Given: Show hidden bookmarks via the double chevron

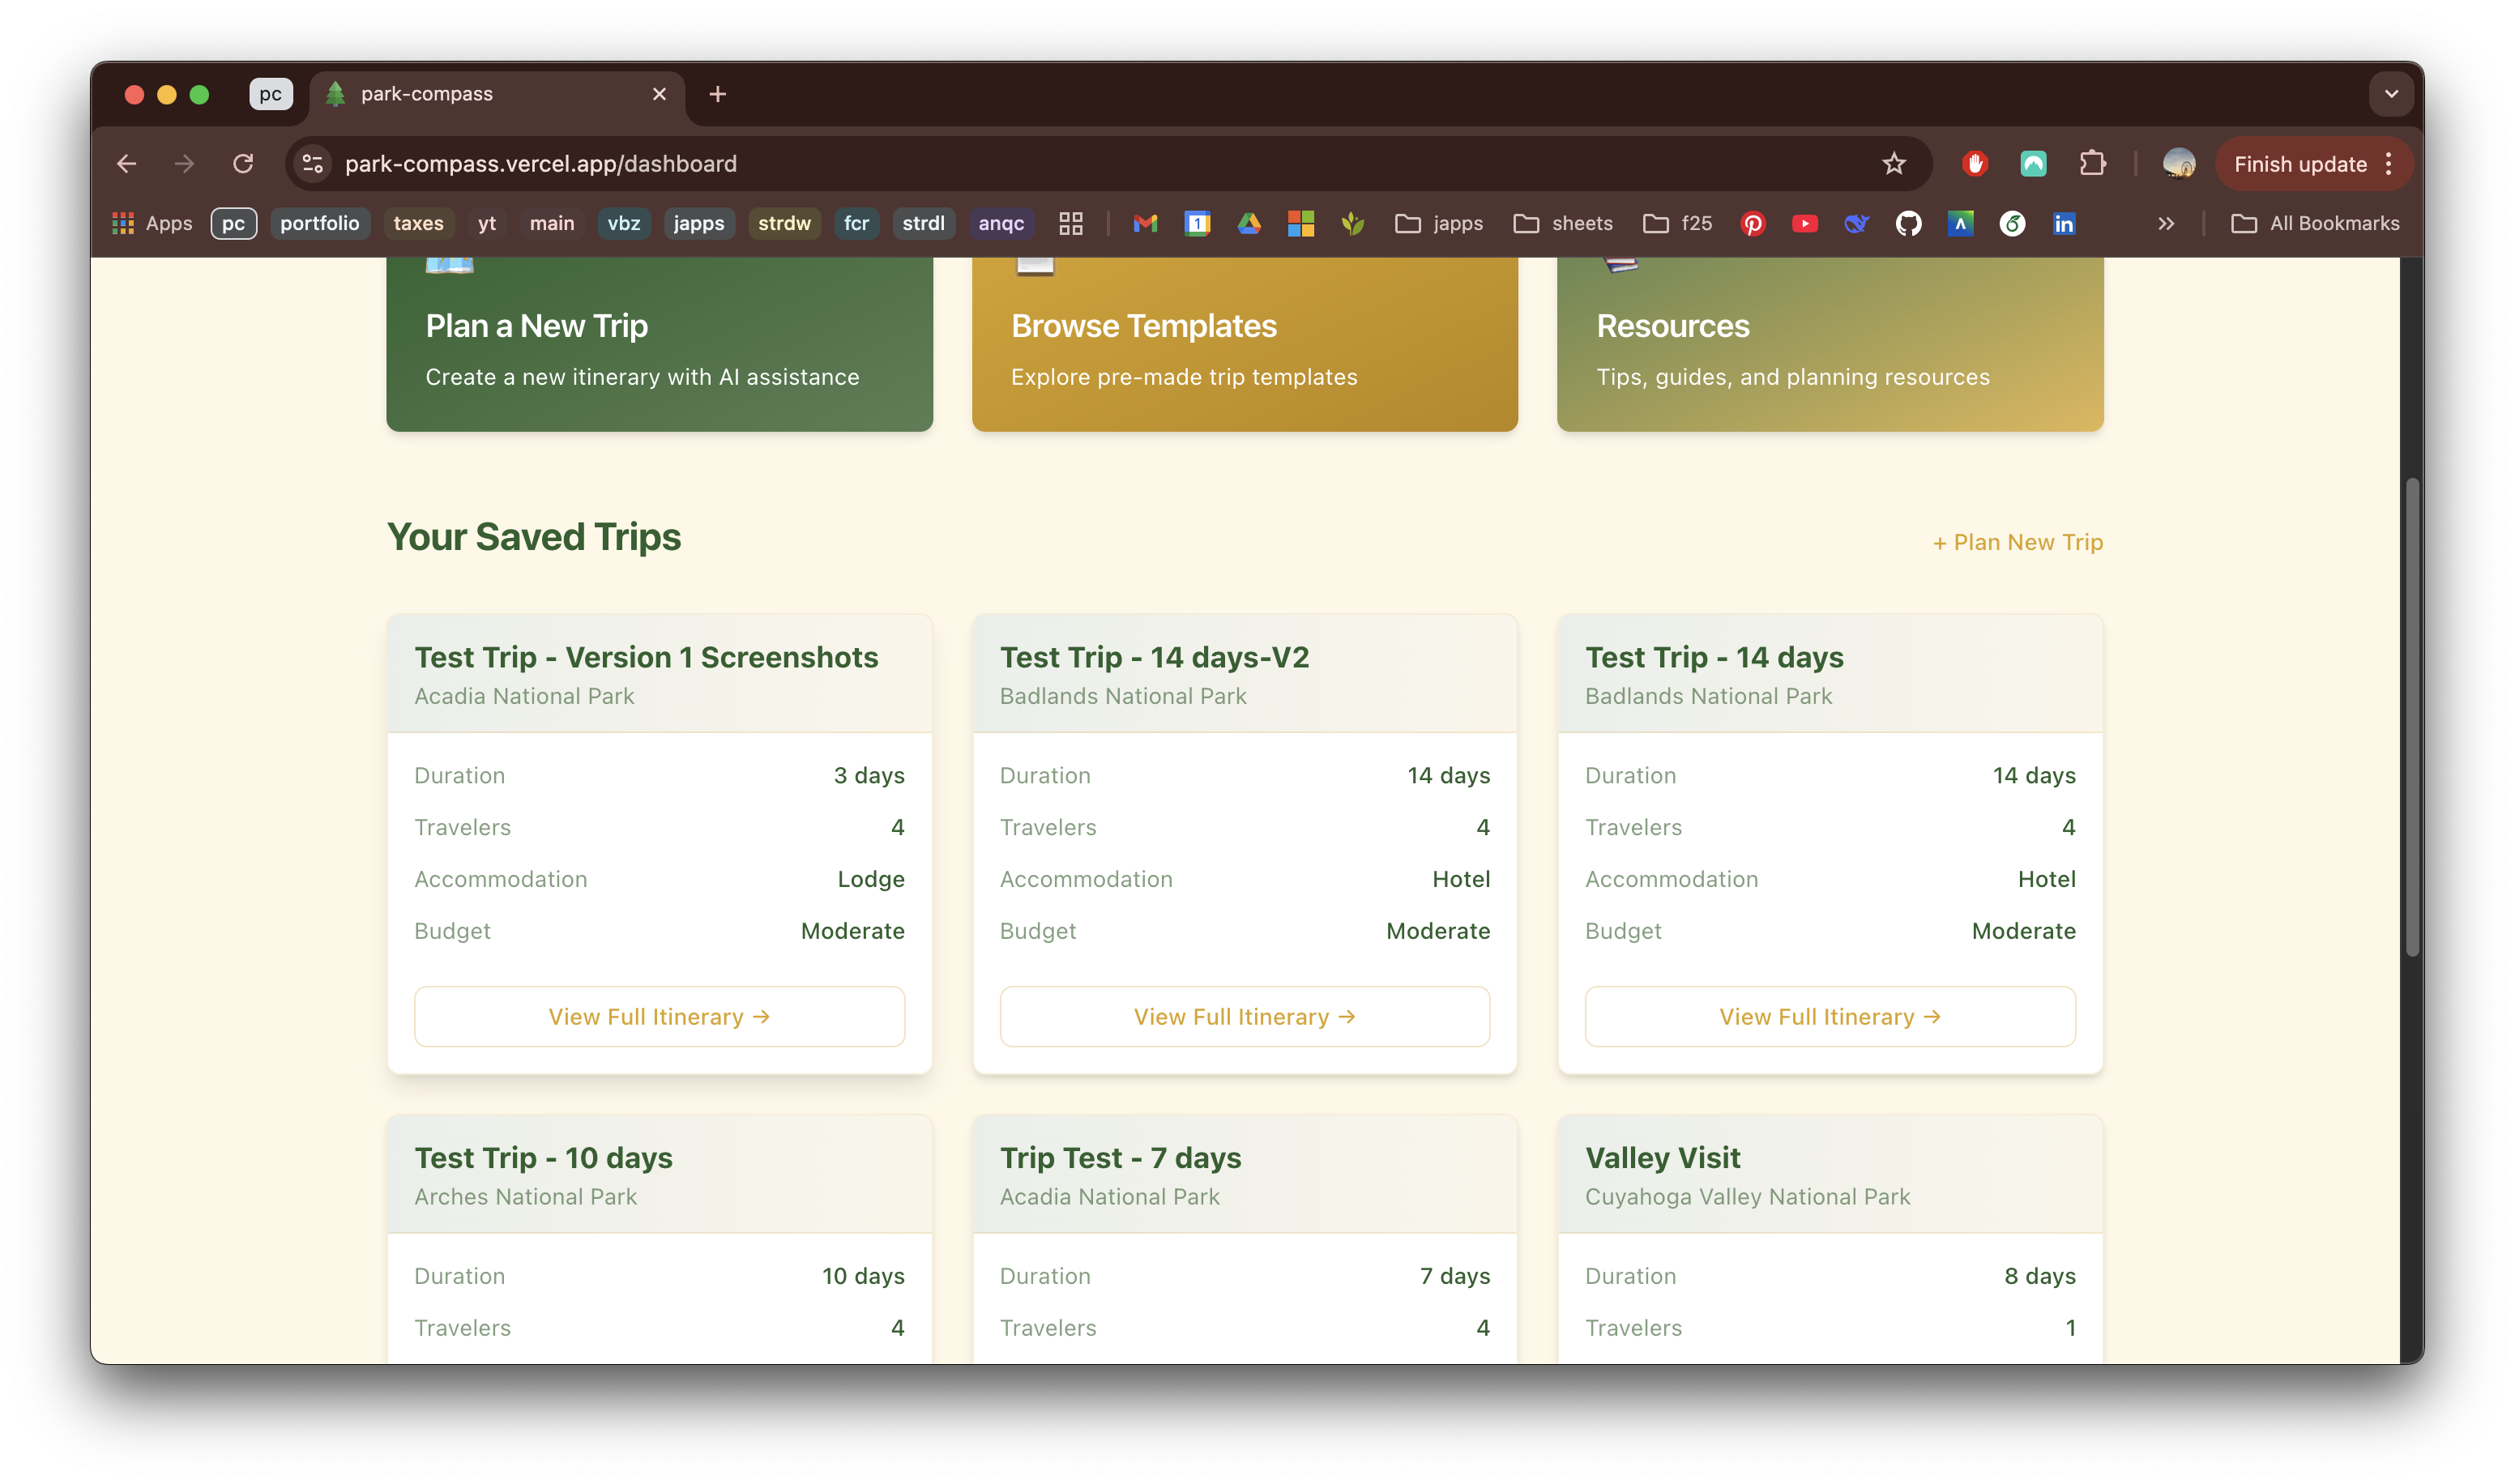Looking at the screenshot, I should (x=2166, y=224).
